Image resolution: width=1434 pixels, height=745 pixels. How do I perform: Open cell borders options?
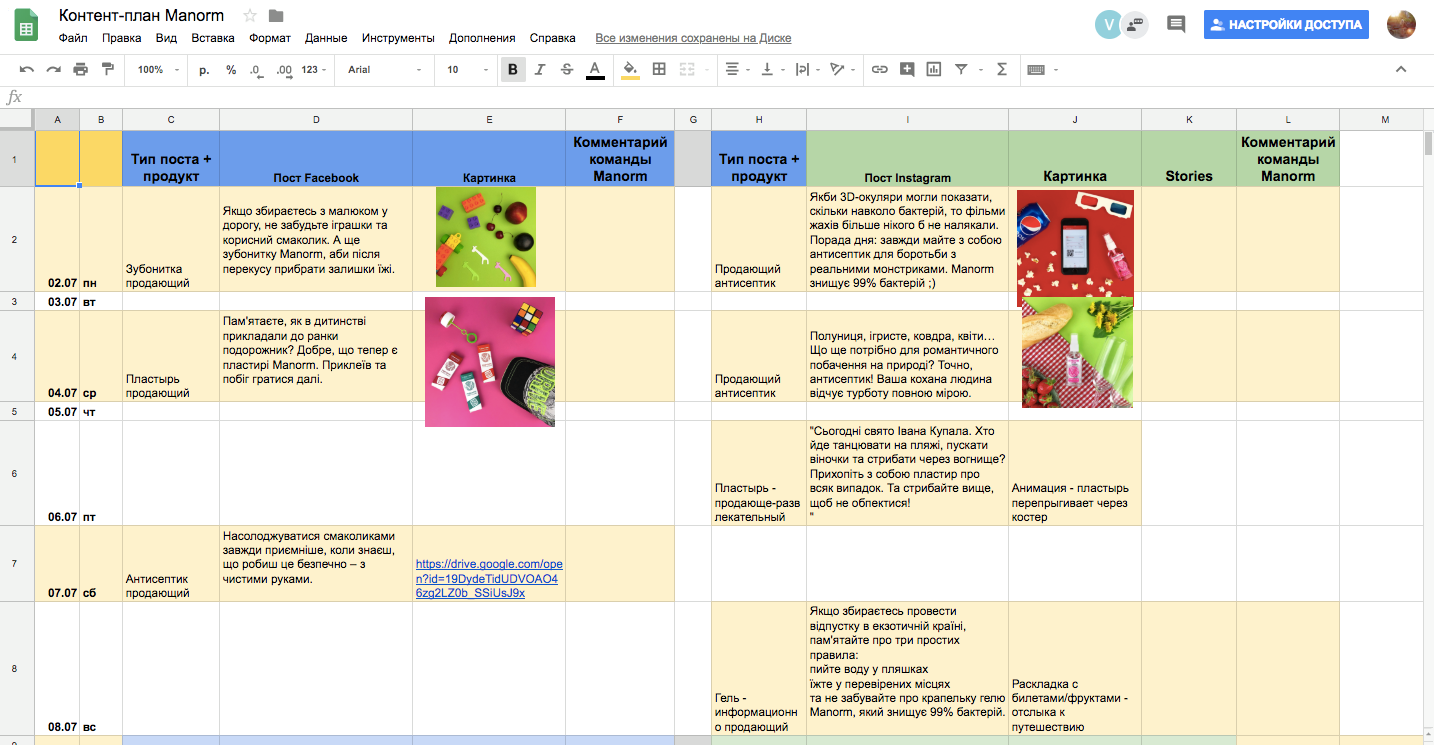(x=659, y=69)
